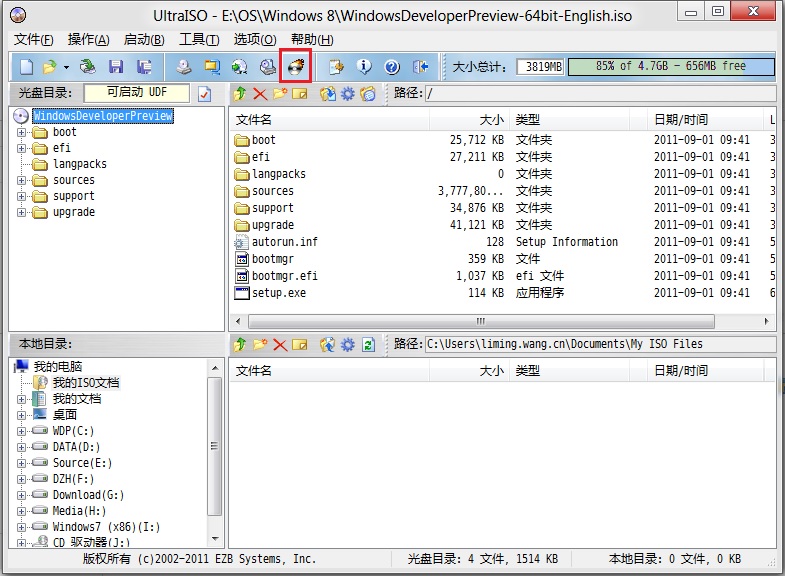Viewport: 785px width, 576px height.
Task: Click the Add files icon in main toolbar
Action: (x=336, y=67)
